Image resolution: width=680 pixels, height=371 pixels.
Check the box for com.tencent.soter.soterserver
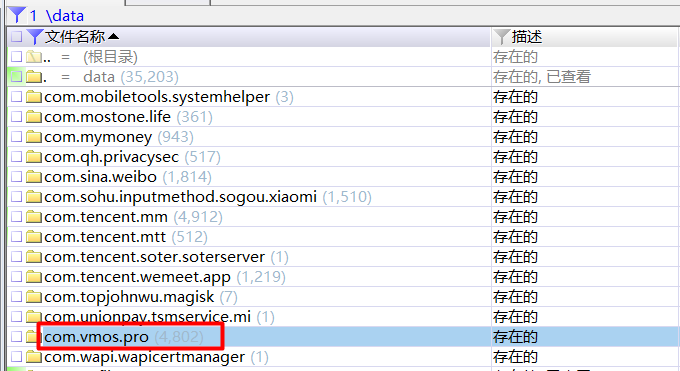tap(16, 256)
